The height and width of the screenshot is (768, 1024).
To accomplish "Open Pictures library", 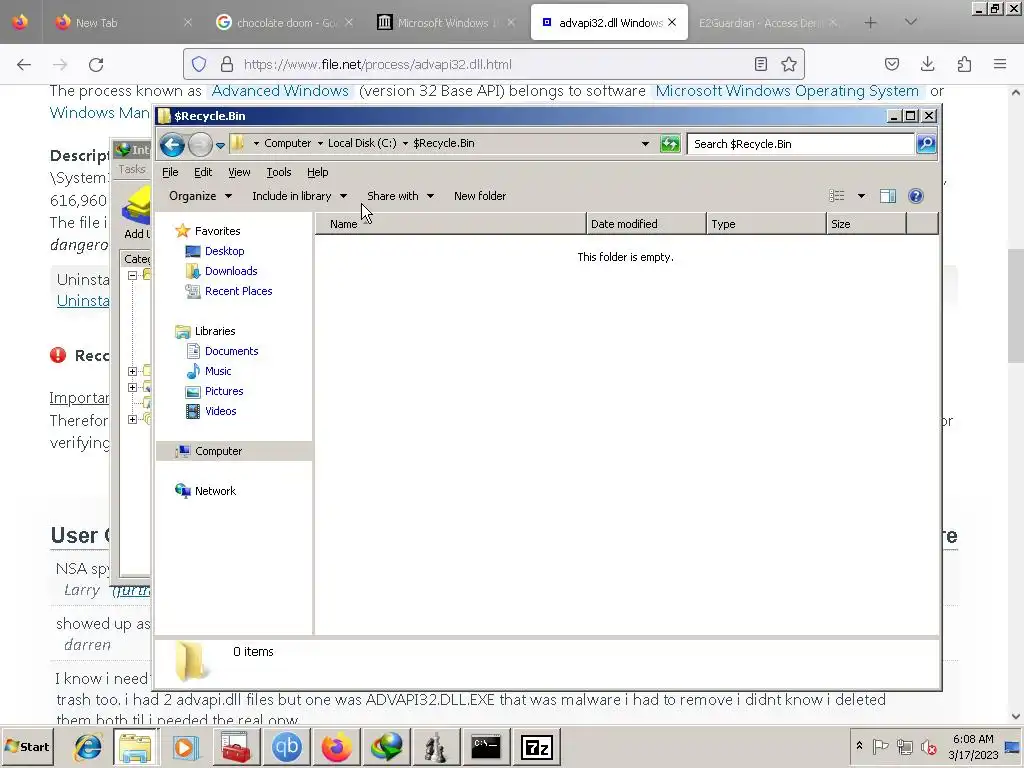I will pyautogui.click(x=223, y=391).
